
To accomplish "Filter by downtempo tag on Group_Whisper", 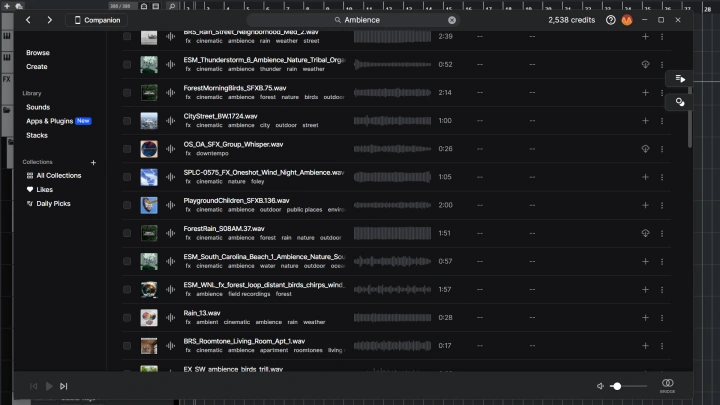I will (x=212, y=153).
